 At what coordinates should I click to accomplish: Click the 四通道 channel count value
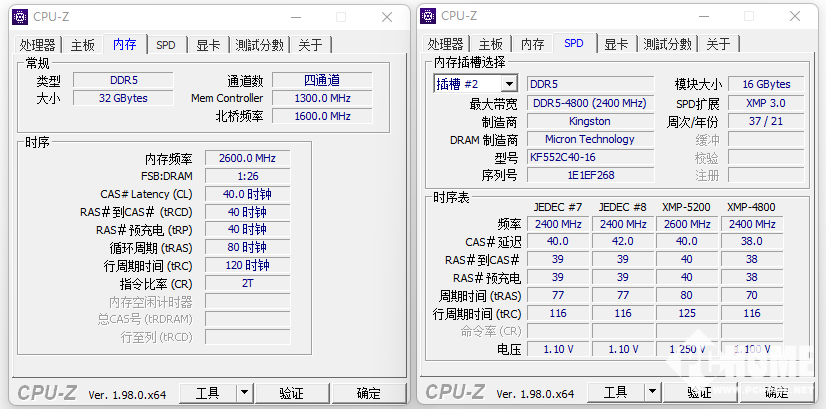(x=322, y=80)
